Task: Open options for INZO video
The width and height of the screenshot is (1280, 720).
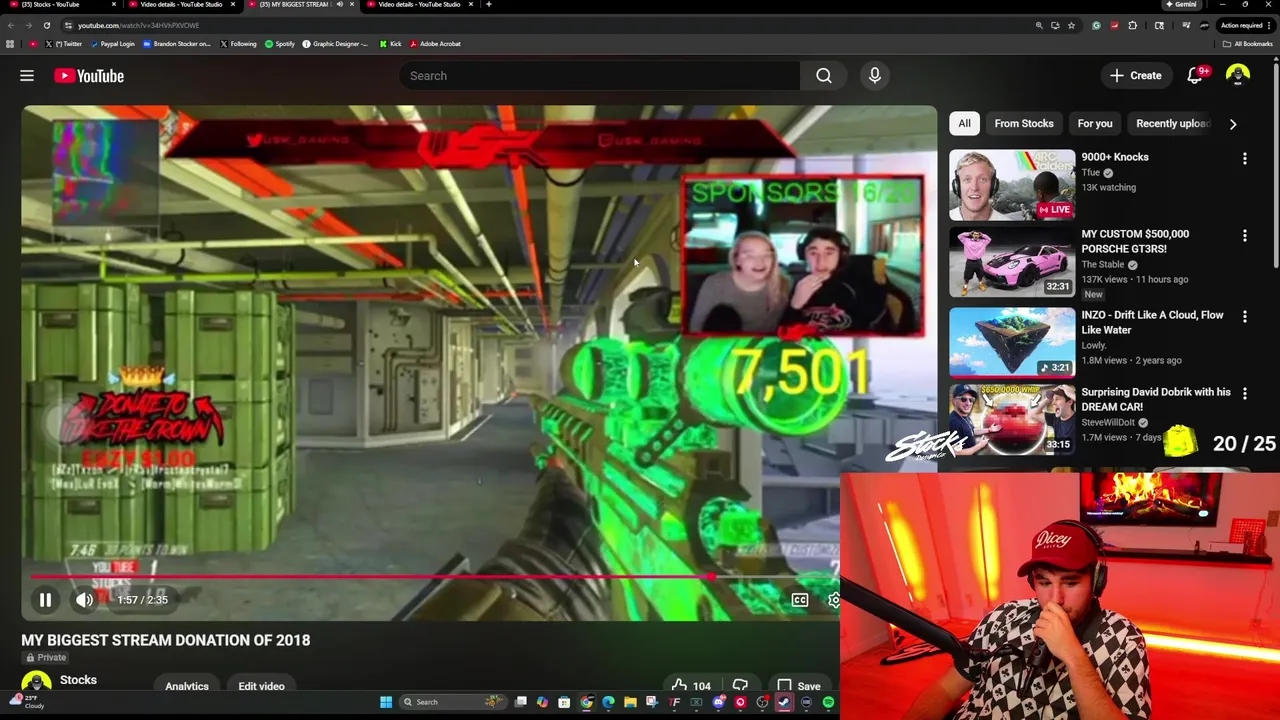Action: 1245,317
